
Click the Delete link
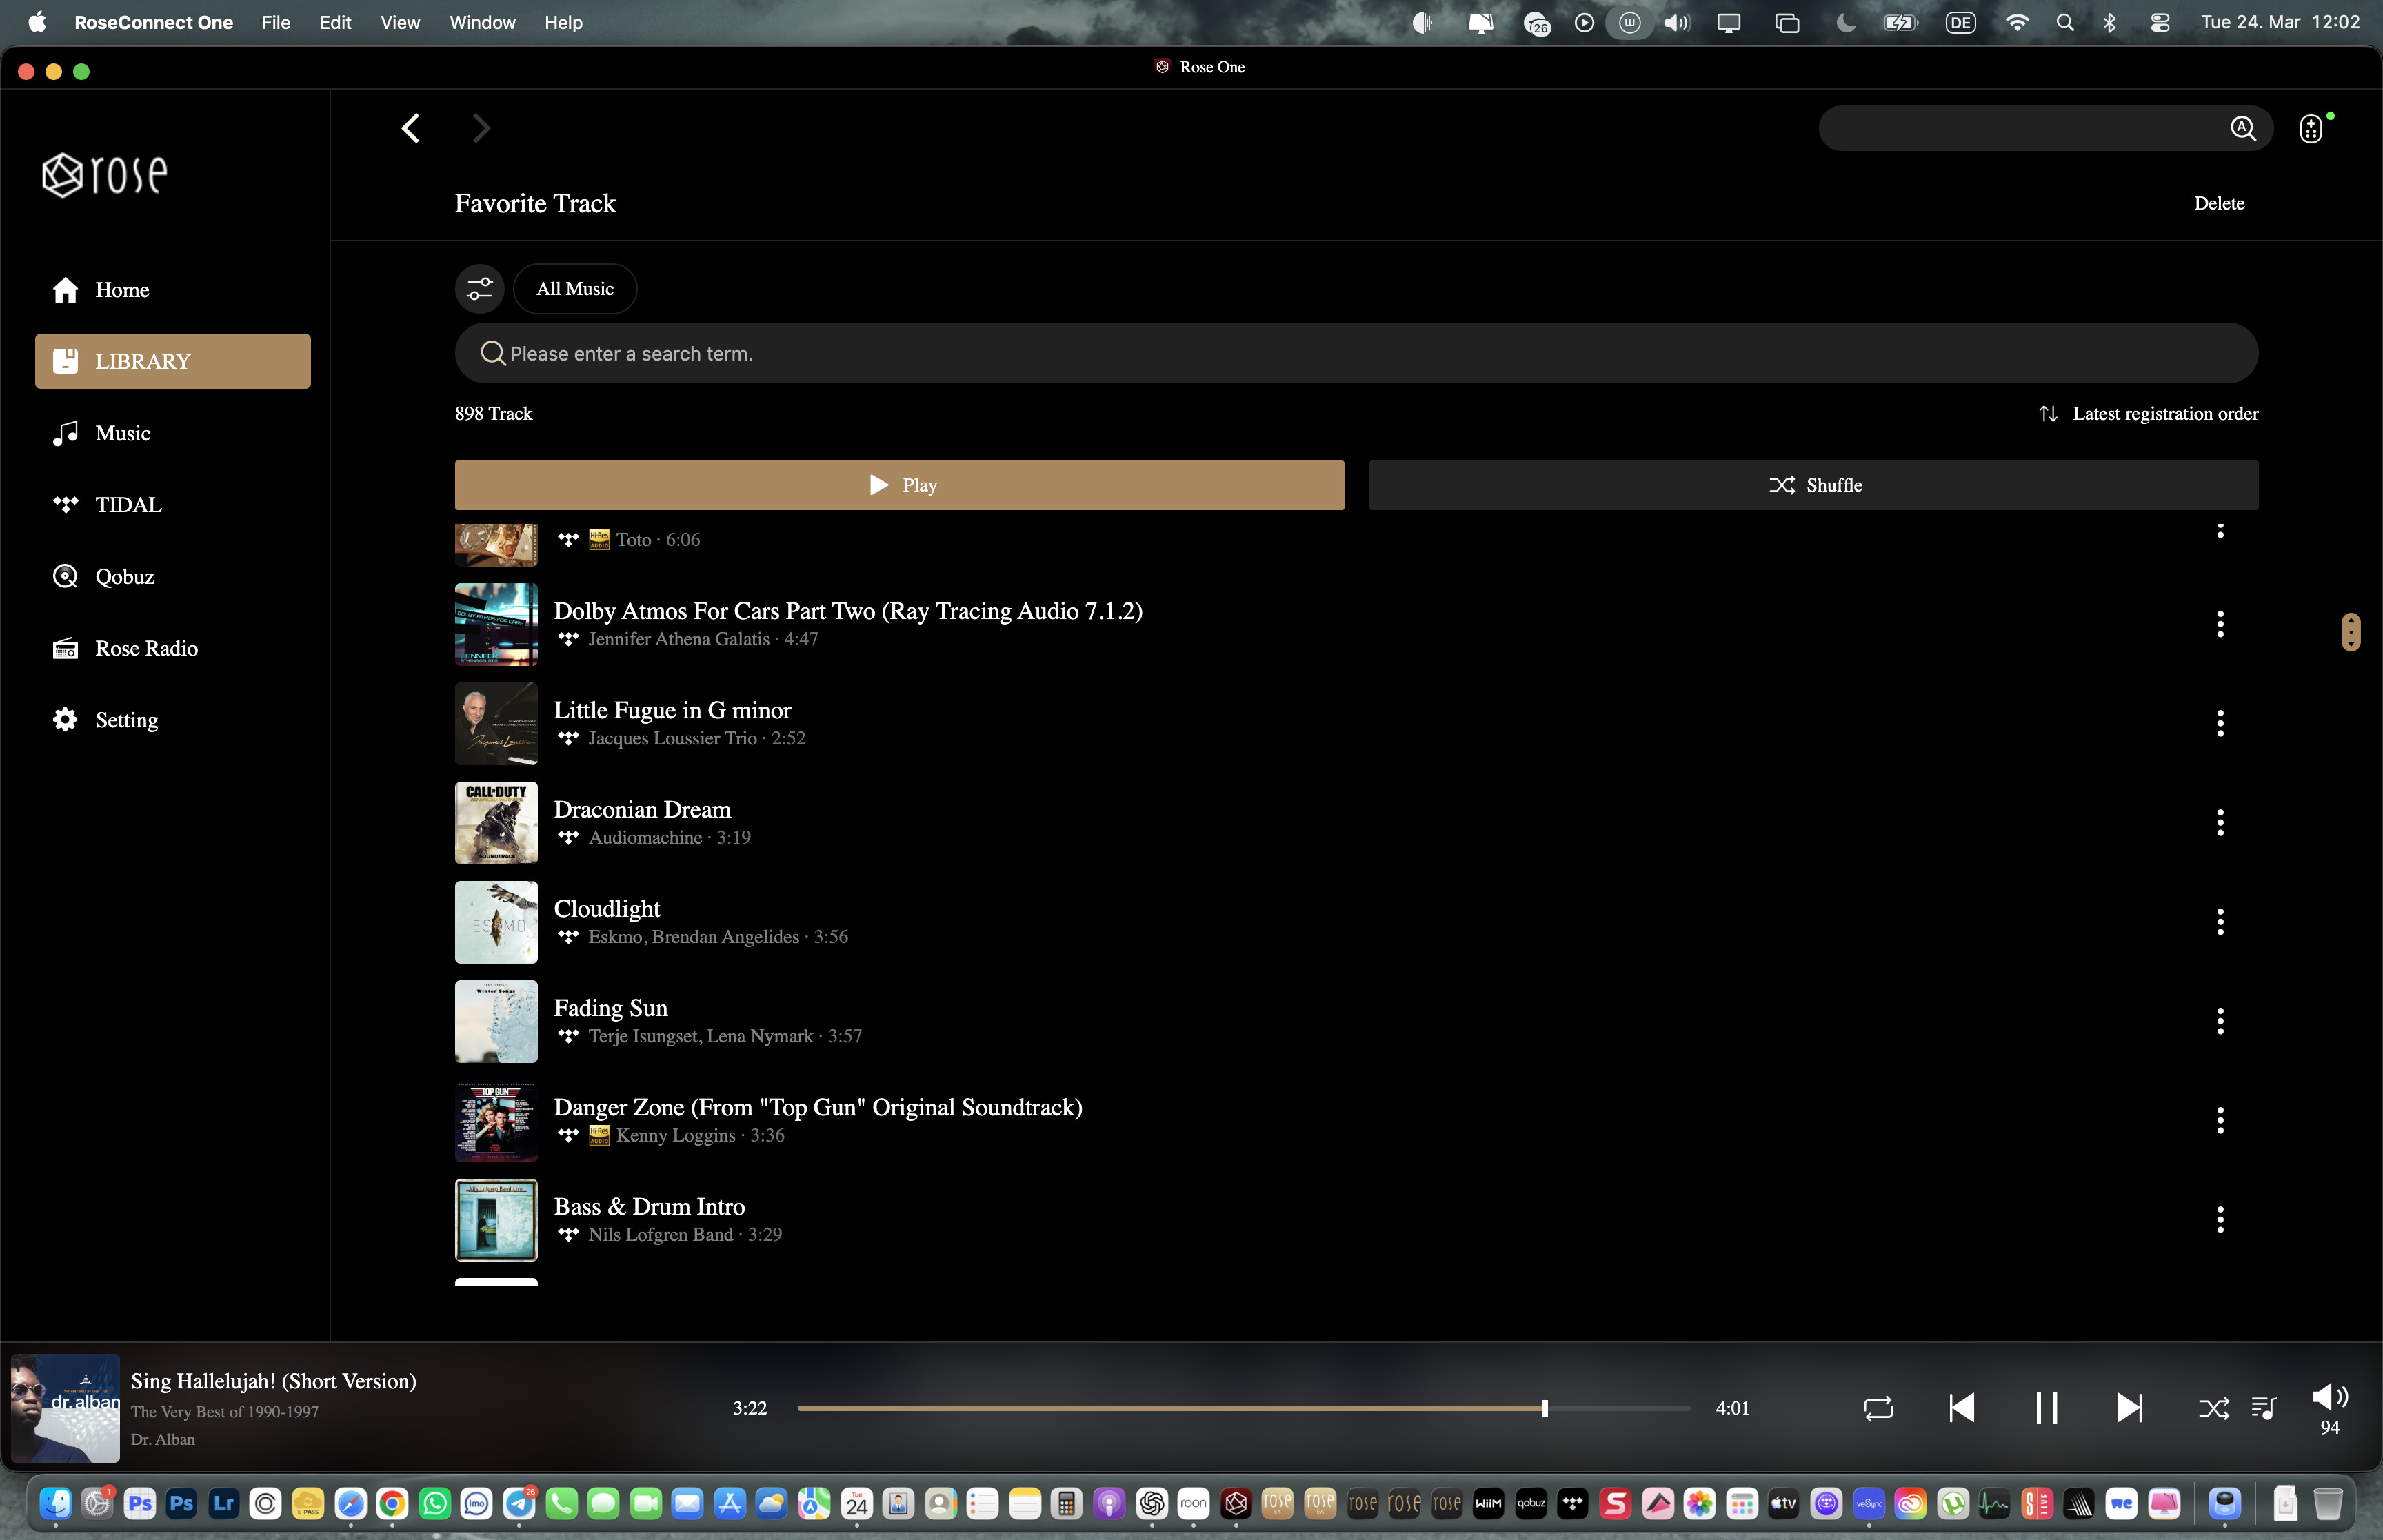(2218, 203)
